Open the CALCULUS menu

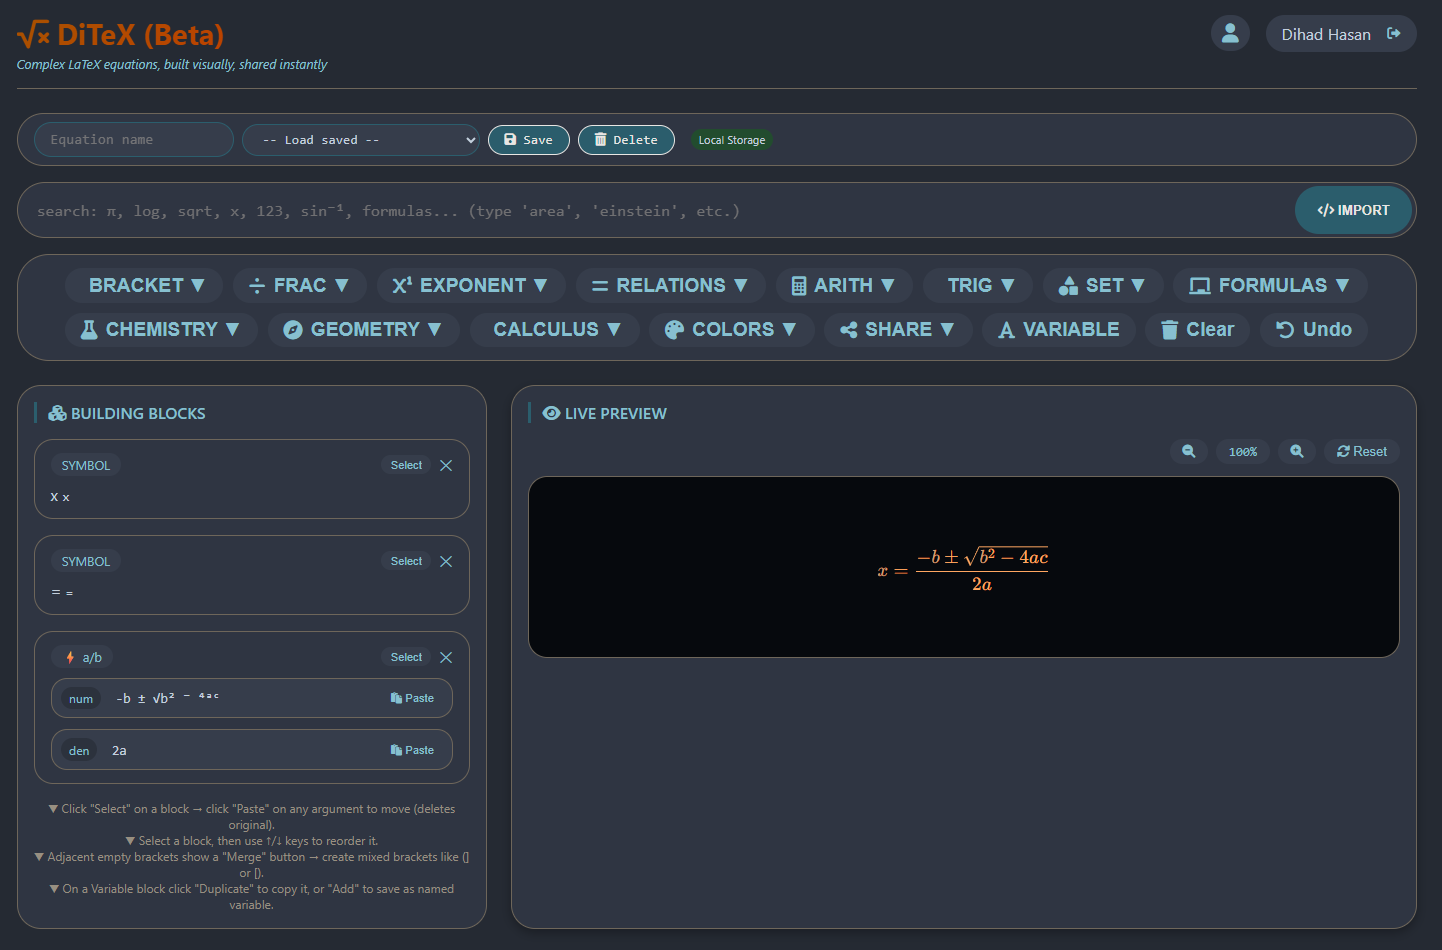[x=554, y=329]
